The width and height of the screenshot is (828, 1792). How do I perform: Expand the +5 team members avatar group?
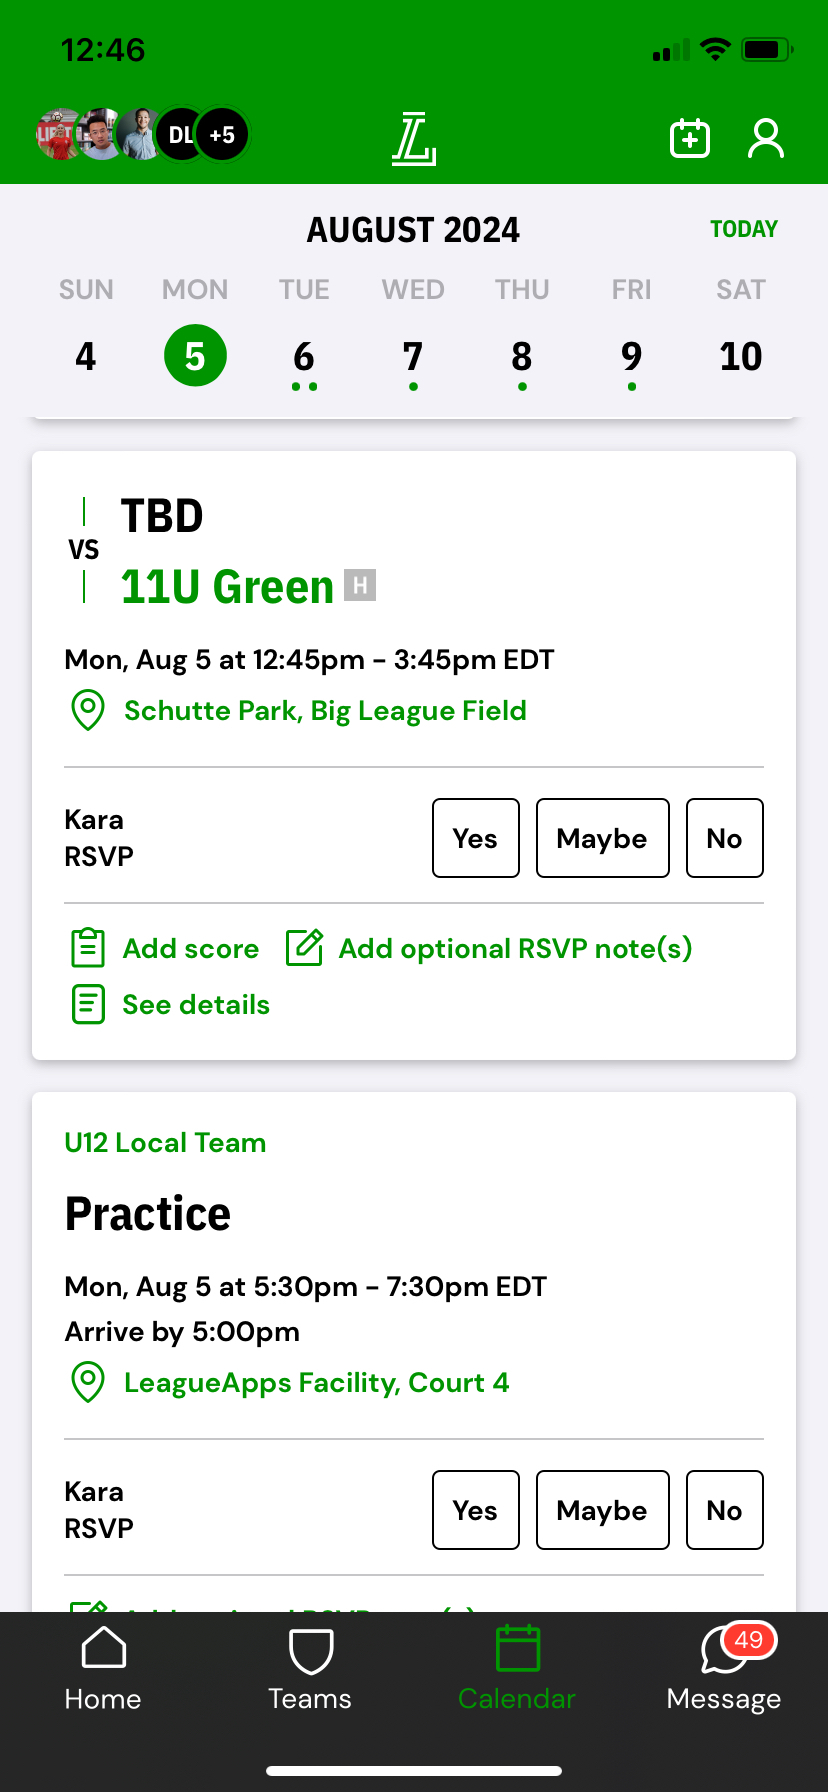222,135
